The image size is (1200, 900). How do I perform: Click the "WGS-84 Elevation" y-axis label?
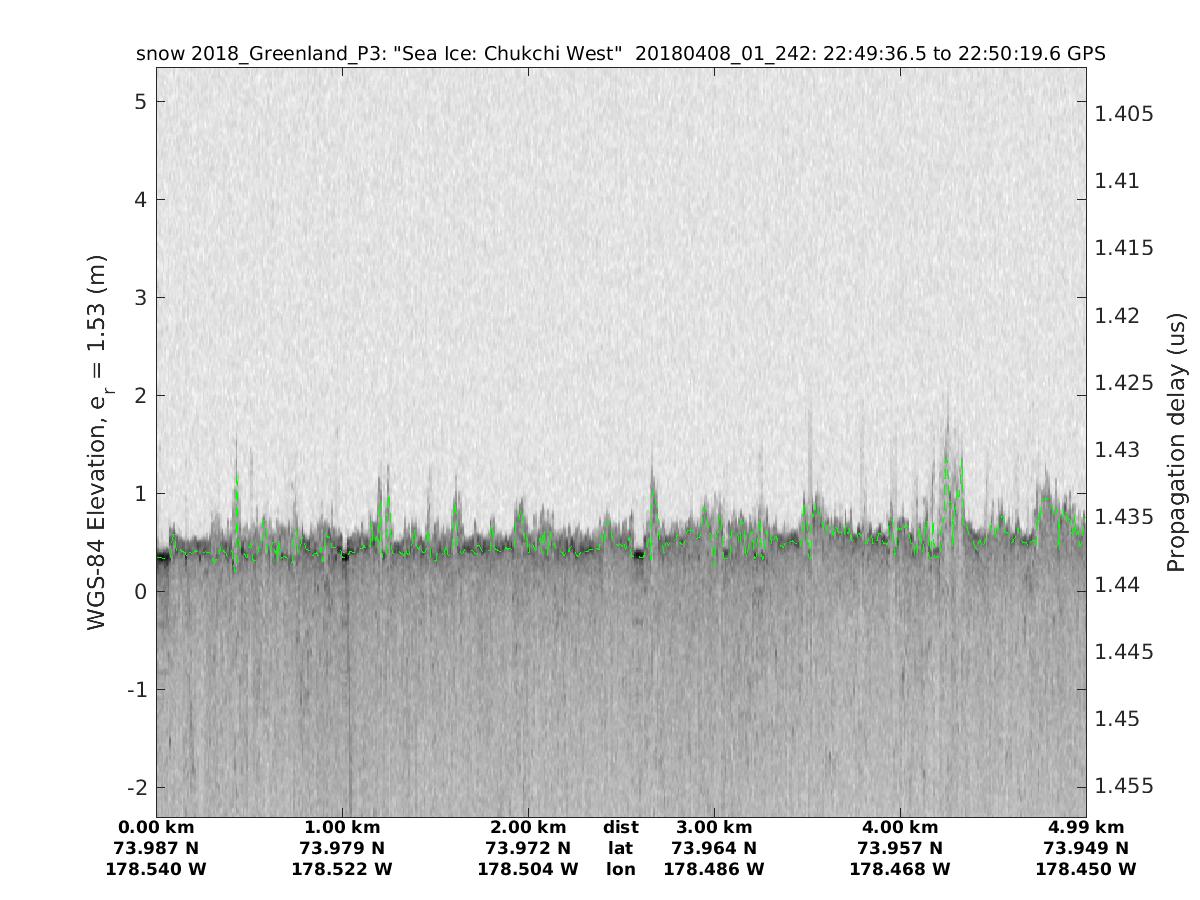[97, 442]
